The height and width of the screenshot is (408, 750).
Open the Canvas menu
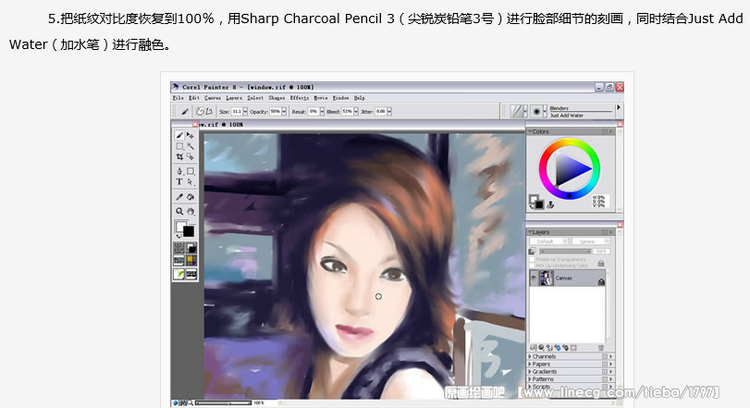click(x=213, y=98)
